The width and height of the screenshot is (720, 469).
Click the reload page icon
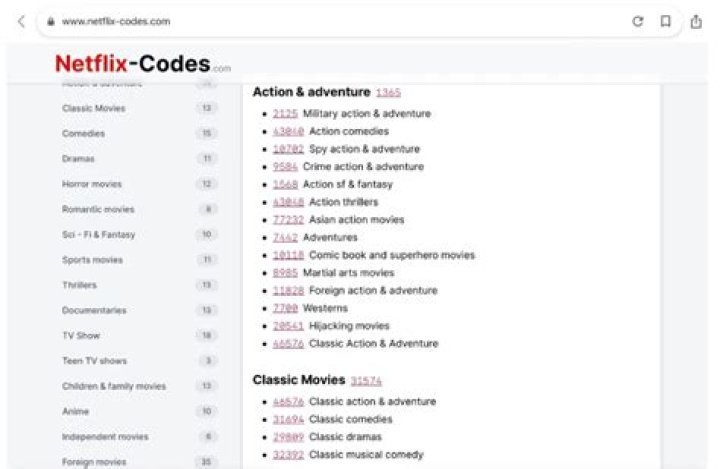637,21
